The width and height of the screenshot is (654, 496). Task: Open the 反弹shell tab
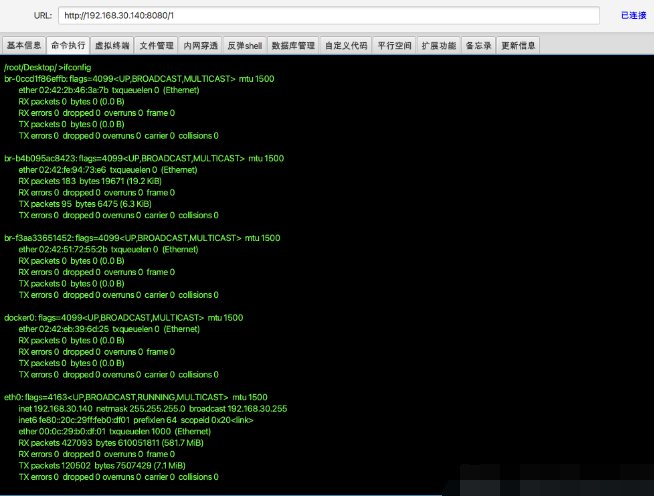pos(245,45)
